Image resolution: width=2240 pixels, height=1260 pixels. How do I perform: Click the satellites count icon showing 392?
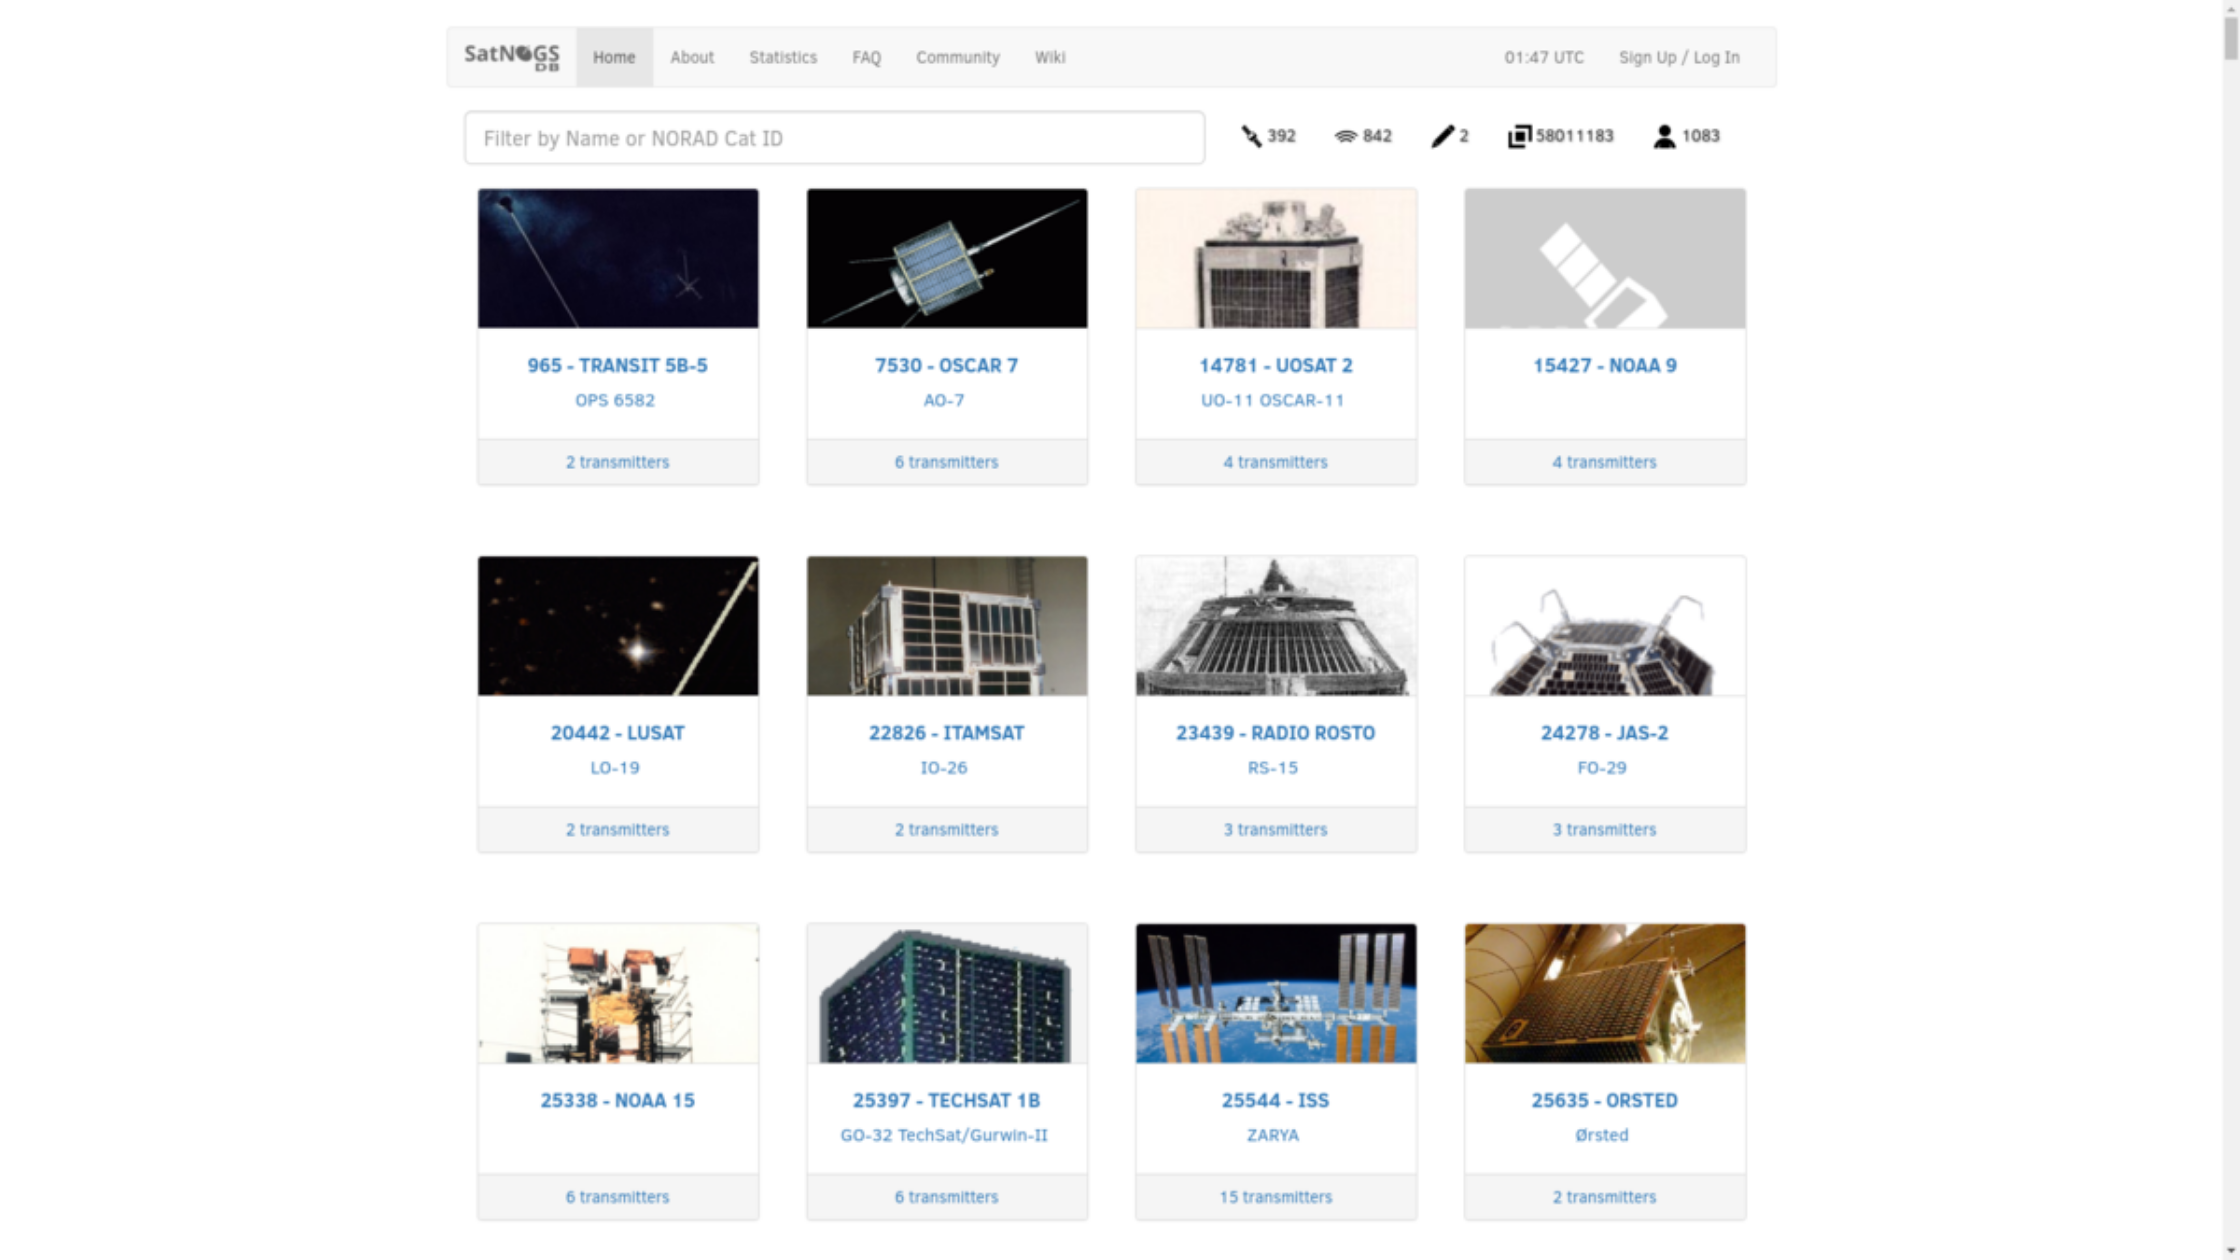(x=1269, y=136)
